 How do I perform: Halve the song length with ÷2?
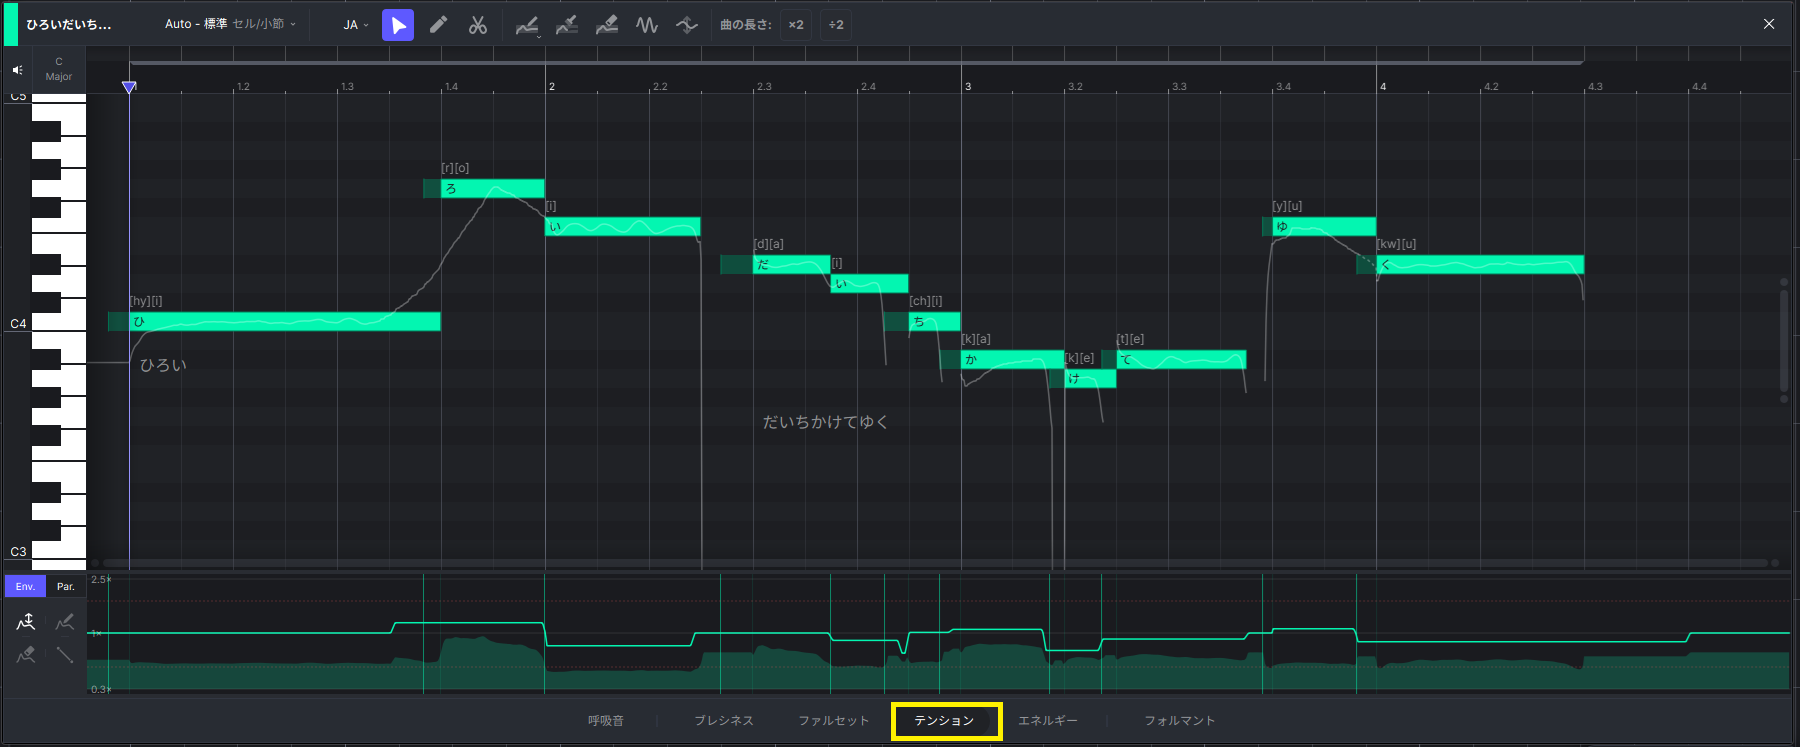click(x=836, y=25)
